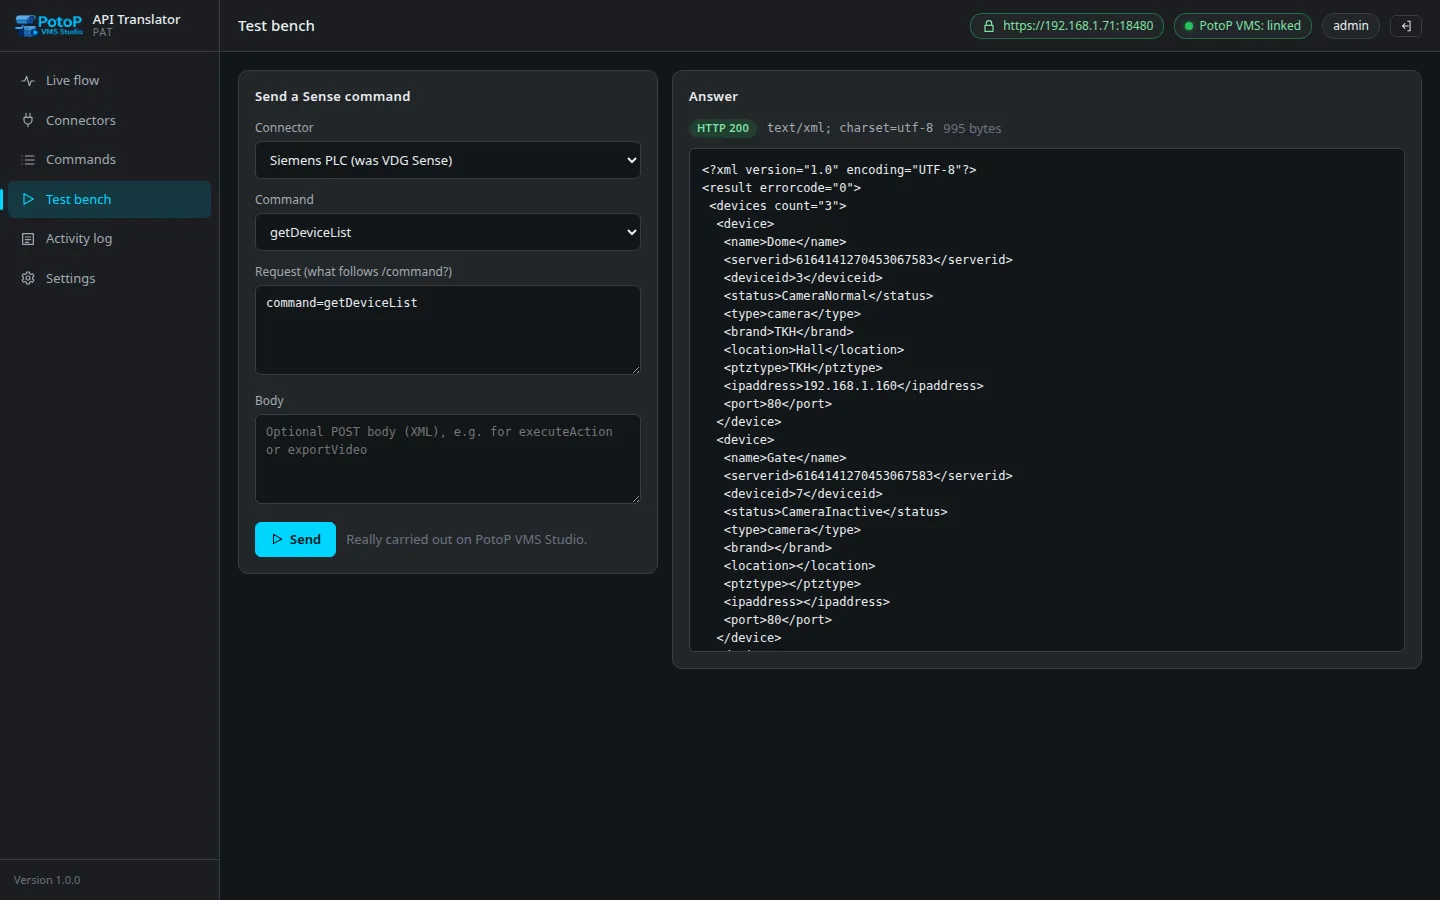The width and height of the screenshot is (1440, 900).
Task: Focus the optional Body text area
Action: coord(448,459)
